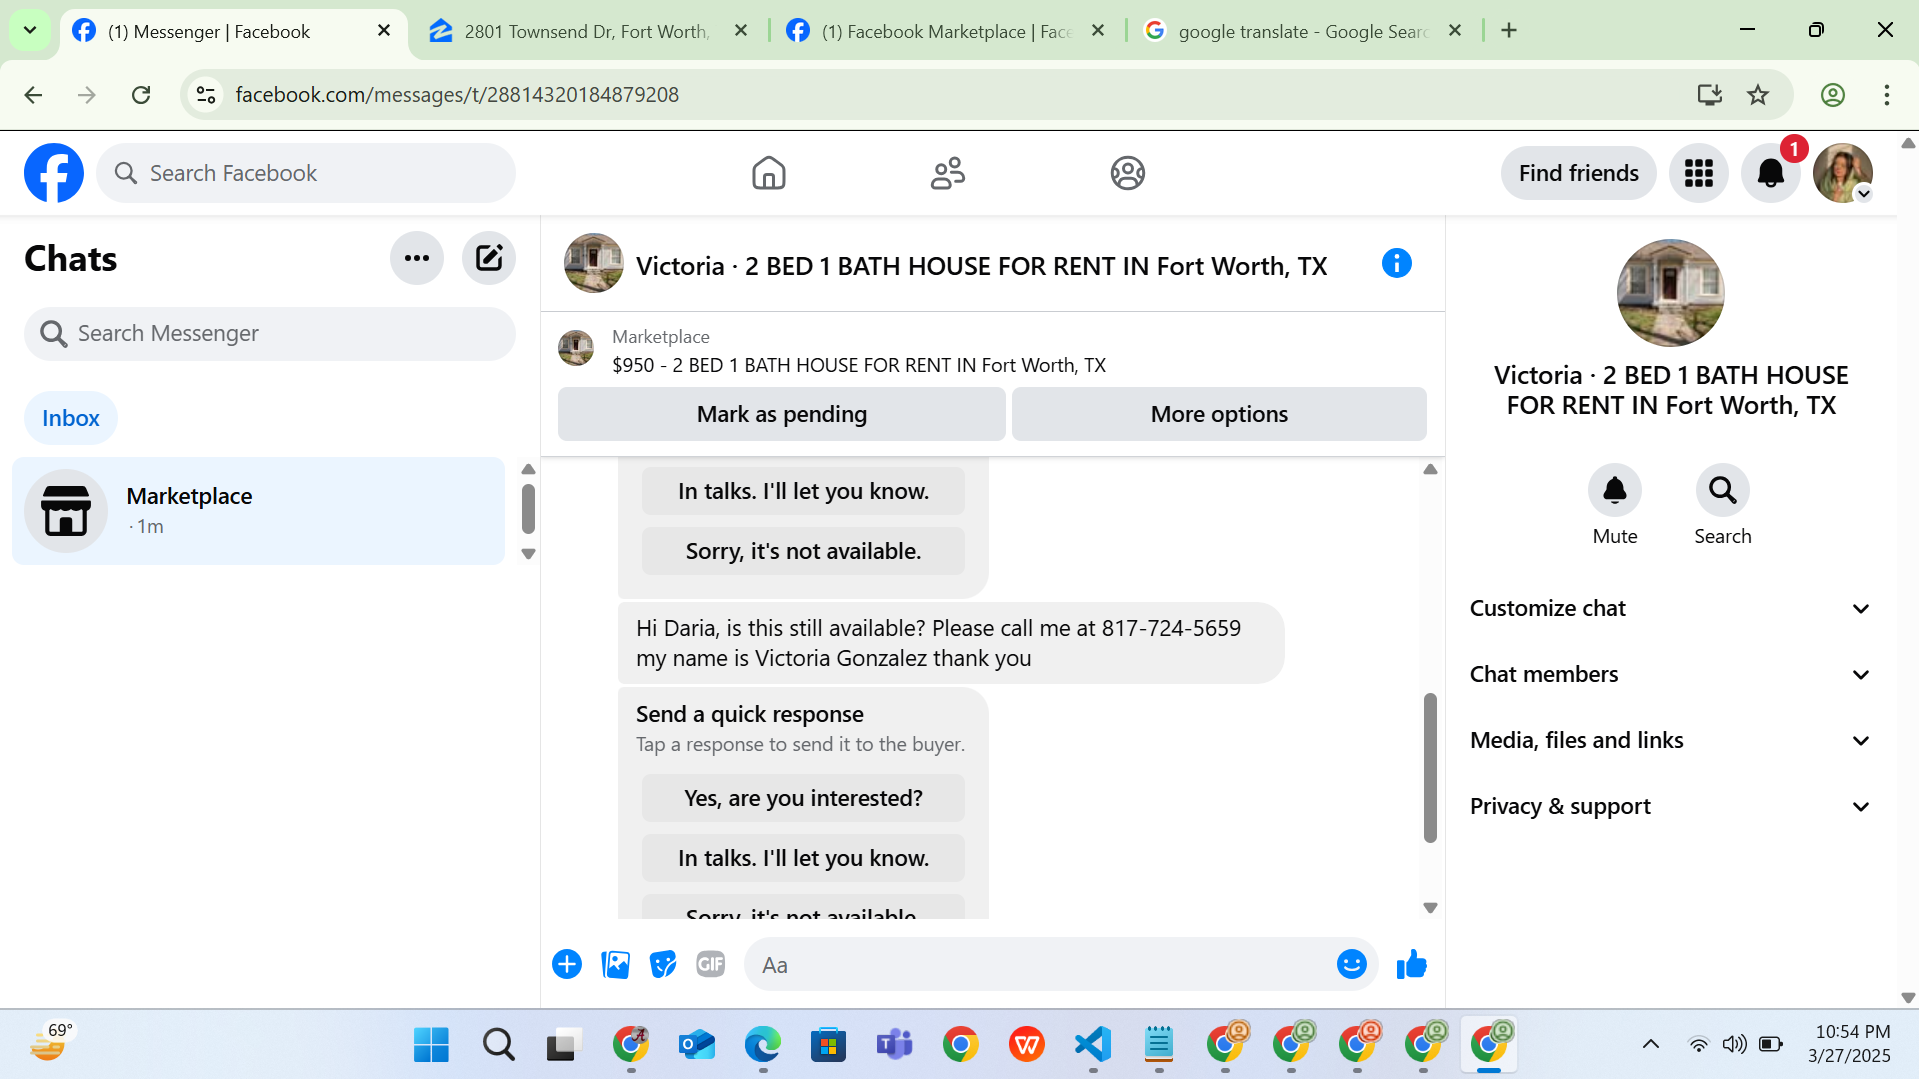Start a new message with compose icon
The height and width of the screenshot is (1079, 1919).
[x=489, y=258]
